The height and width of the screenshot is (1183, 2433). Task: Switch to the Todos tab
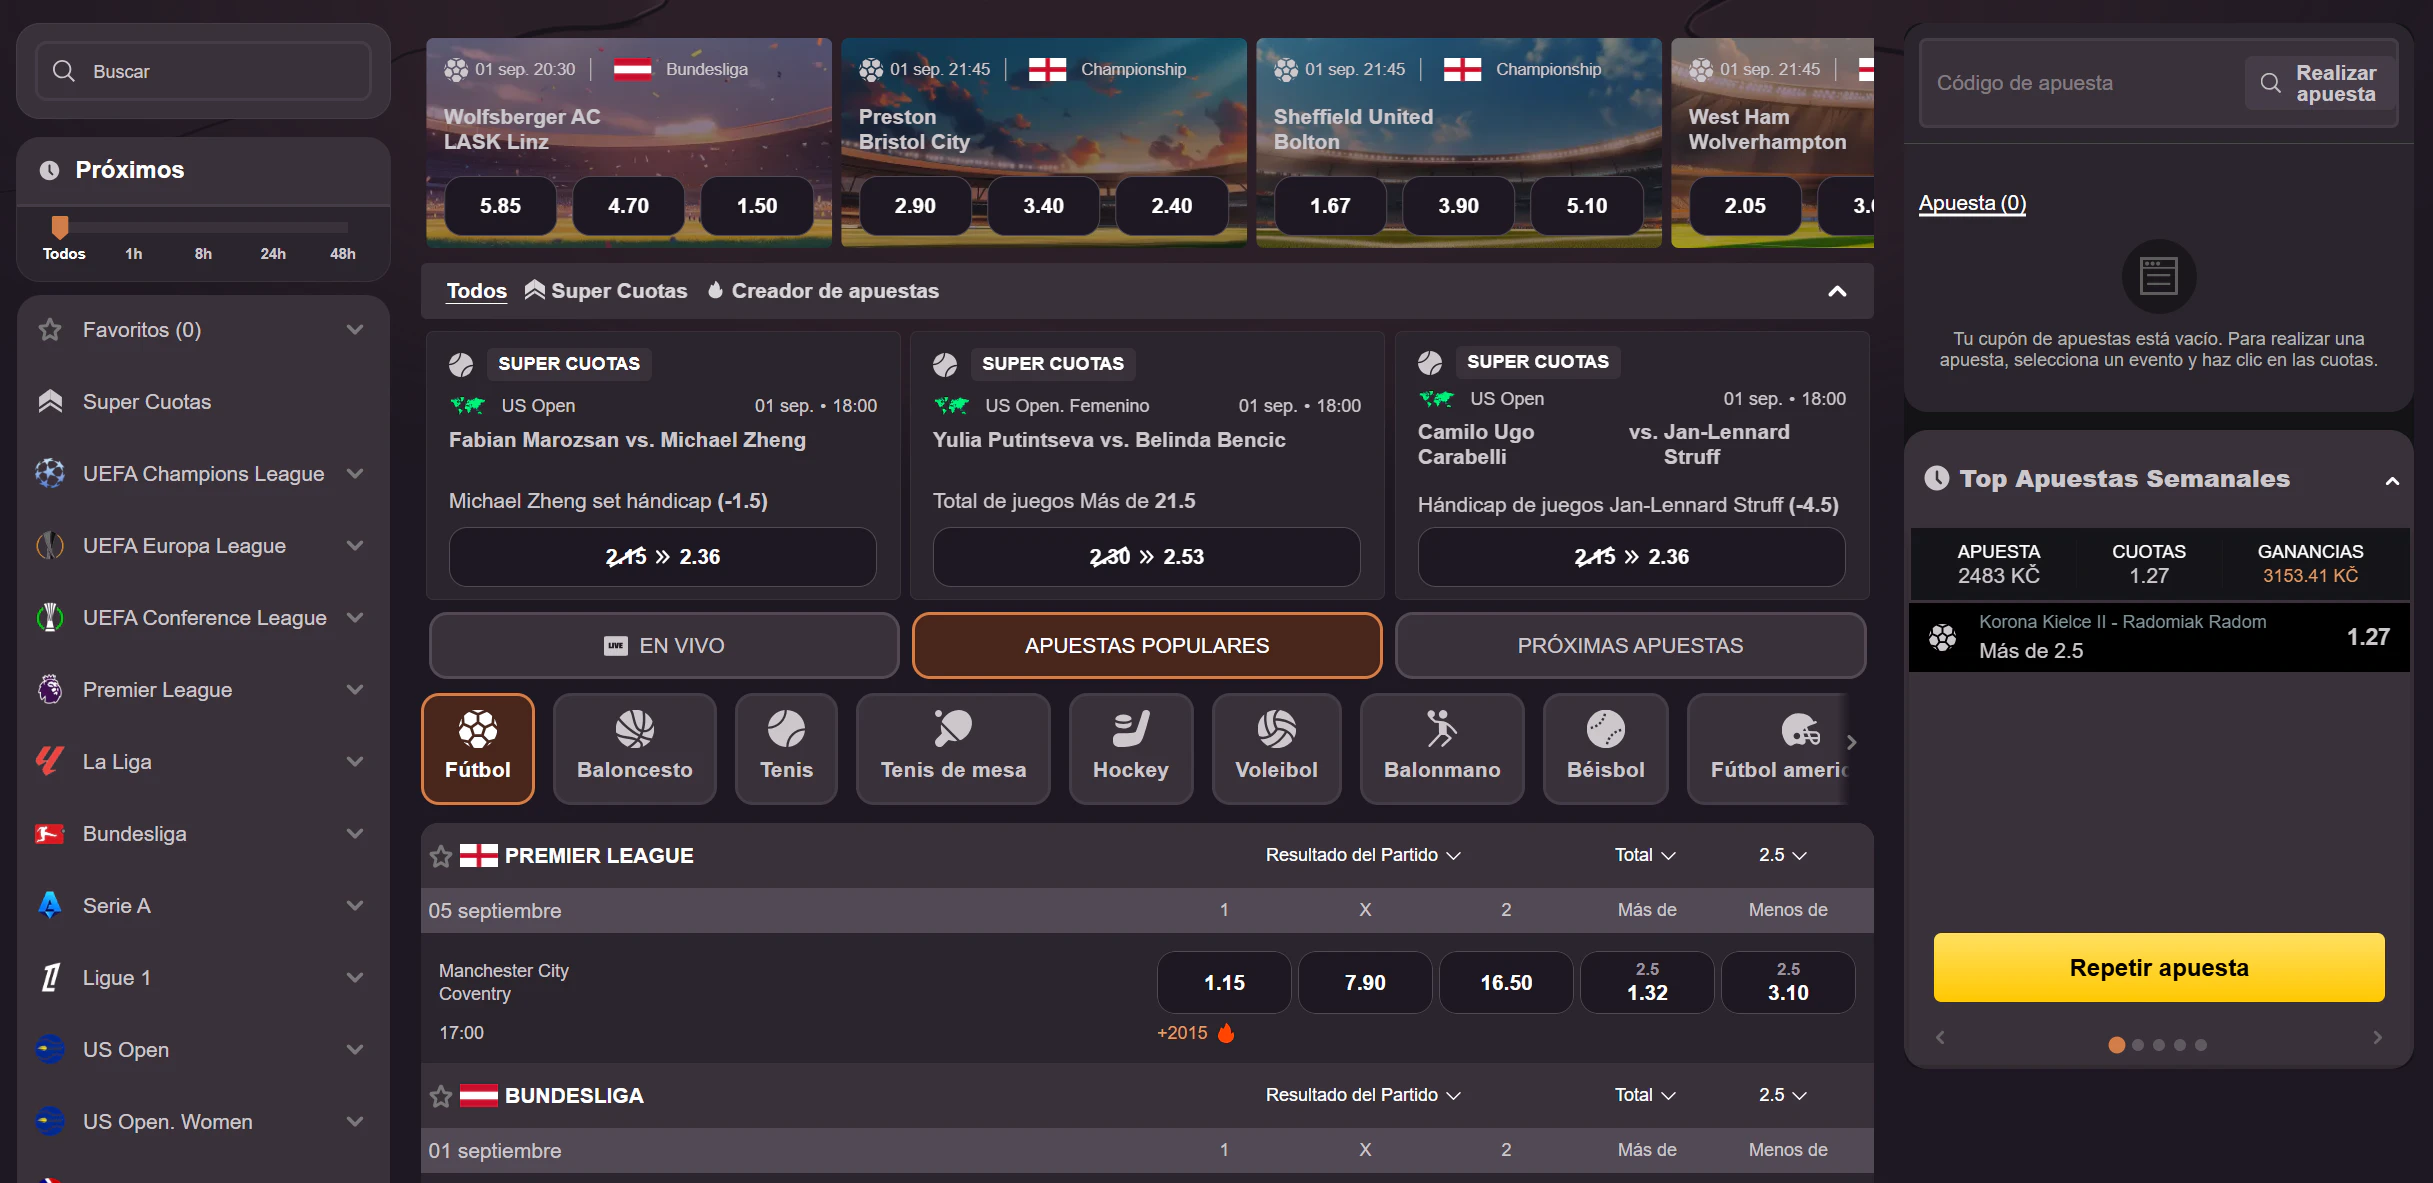(476, 291)
